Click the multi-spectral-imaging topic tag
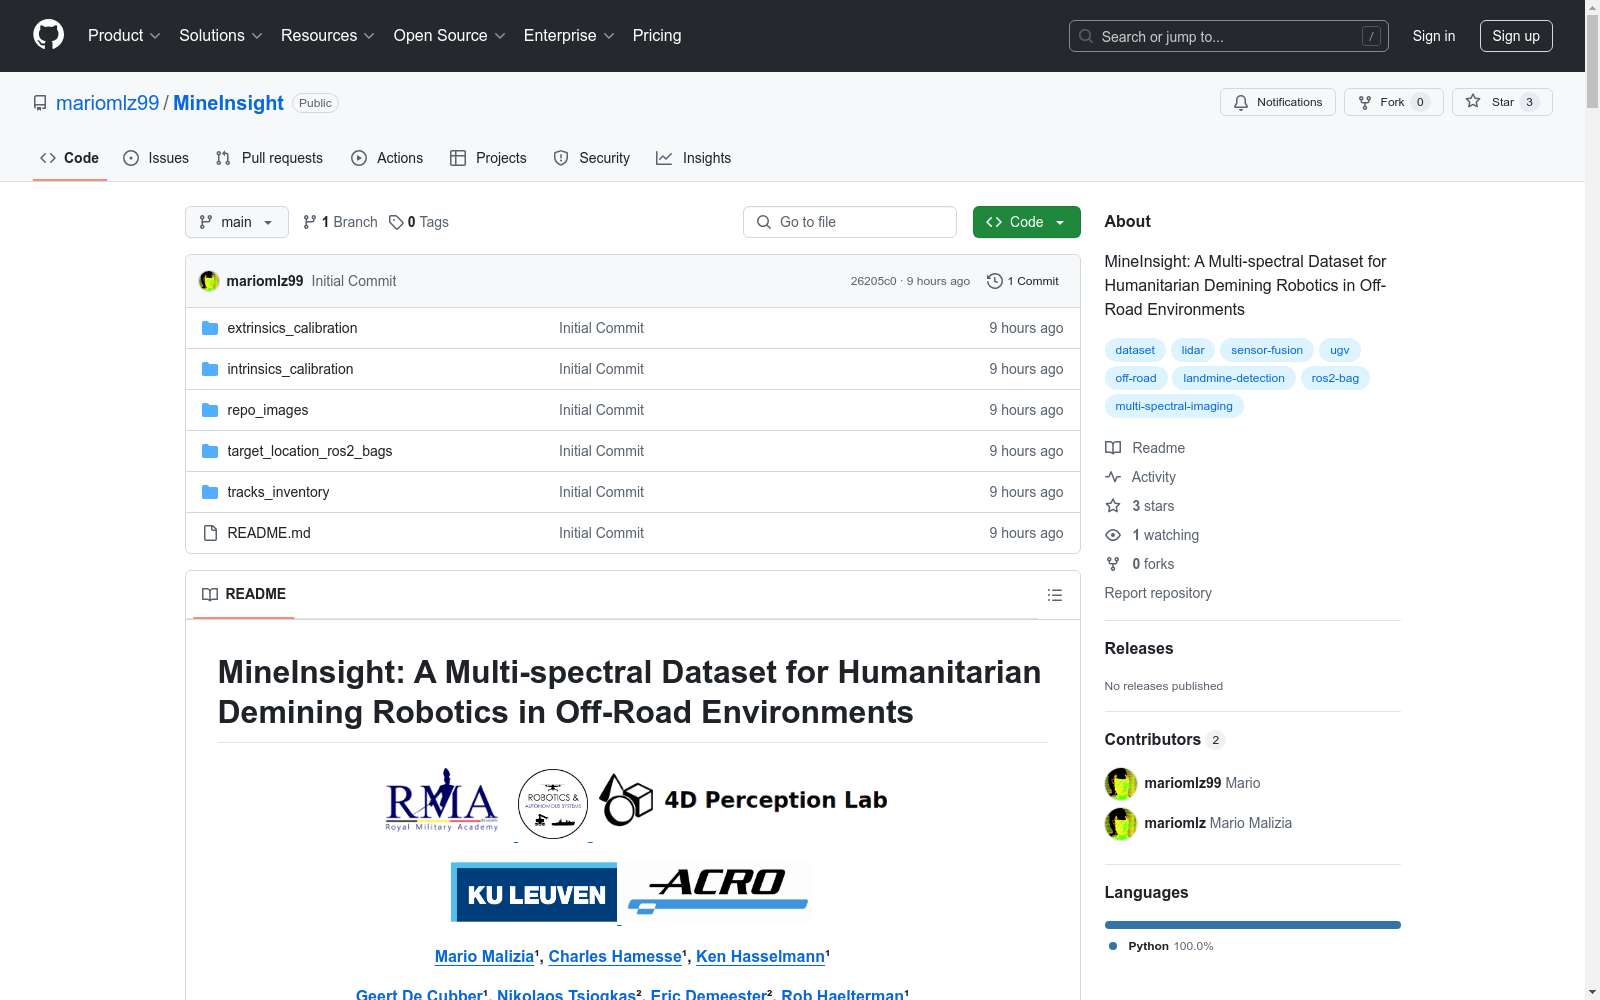This screenshot has height=1000, width=1600. pyautogui.click(x=1174, y=406)
